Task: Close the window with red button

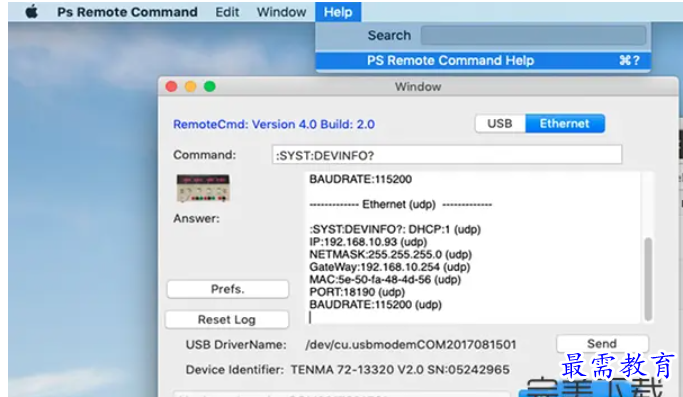Action: pyautogui.click(x=172, y=87)
